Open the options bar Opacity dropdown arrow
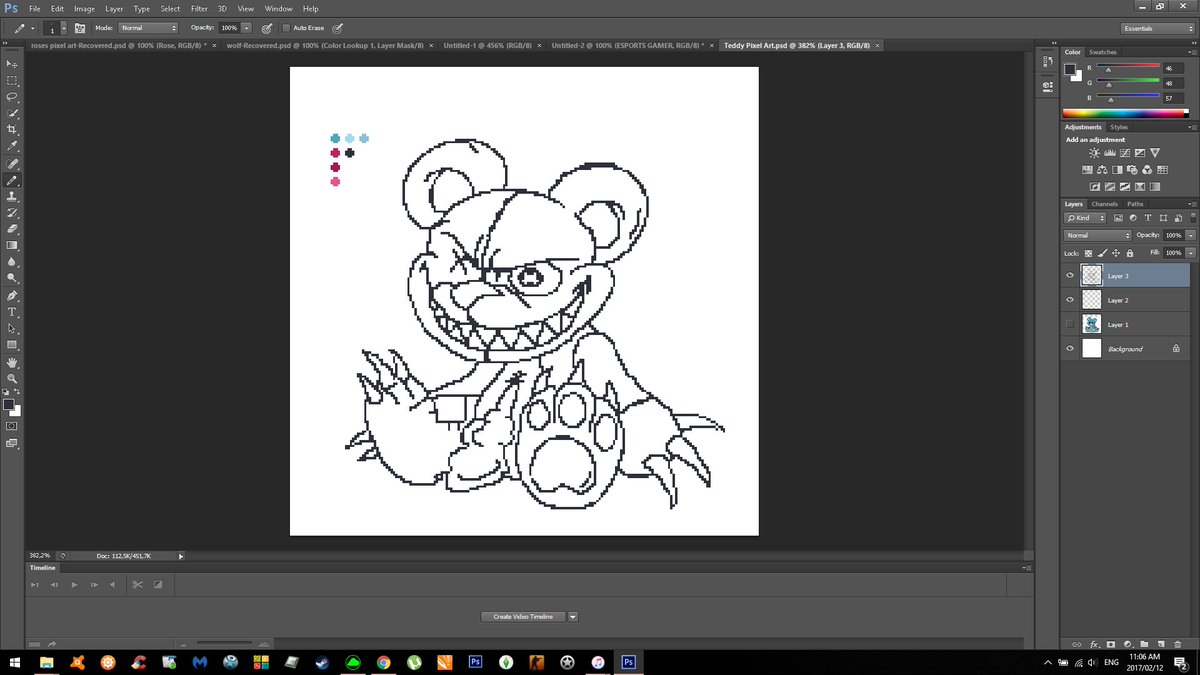Viewport: 1200px width, 675px height. (246, 28)
